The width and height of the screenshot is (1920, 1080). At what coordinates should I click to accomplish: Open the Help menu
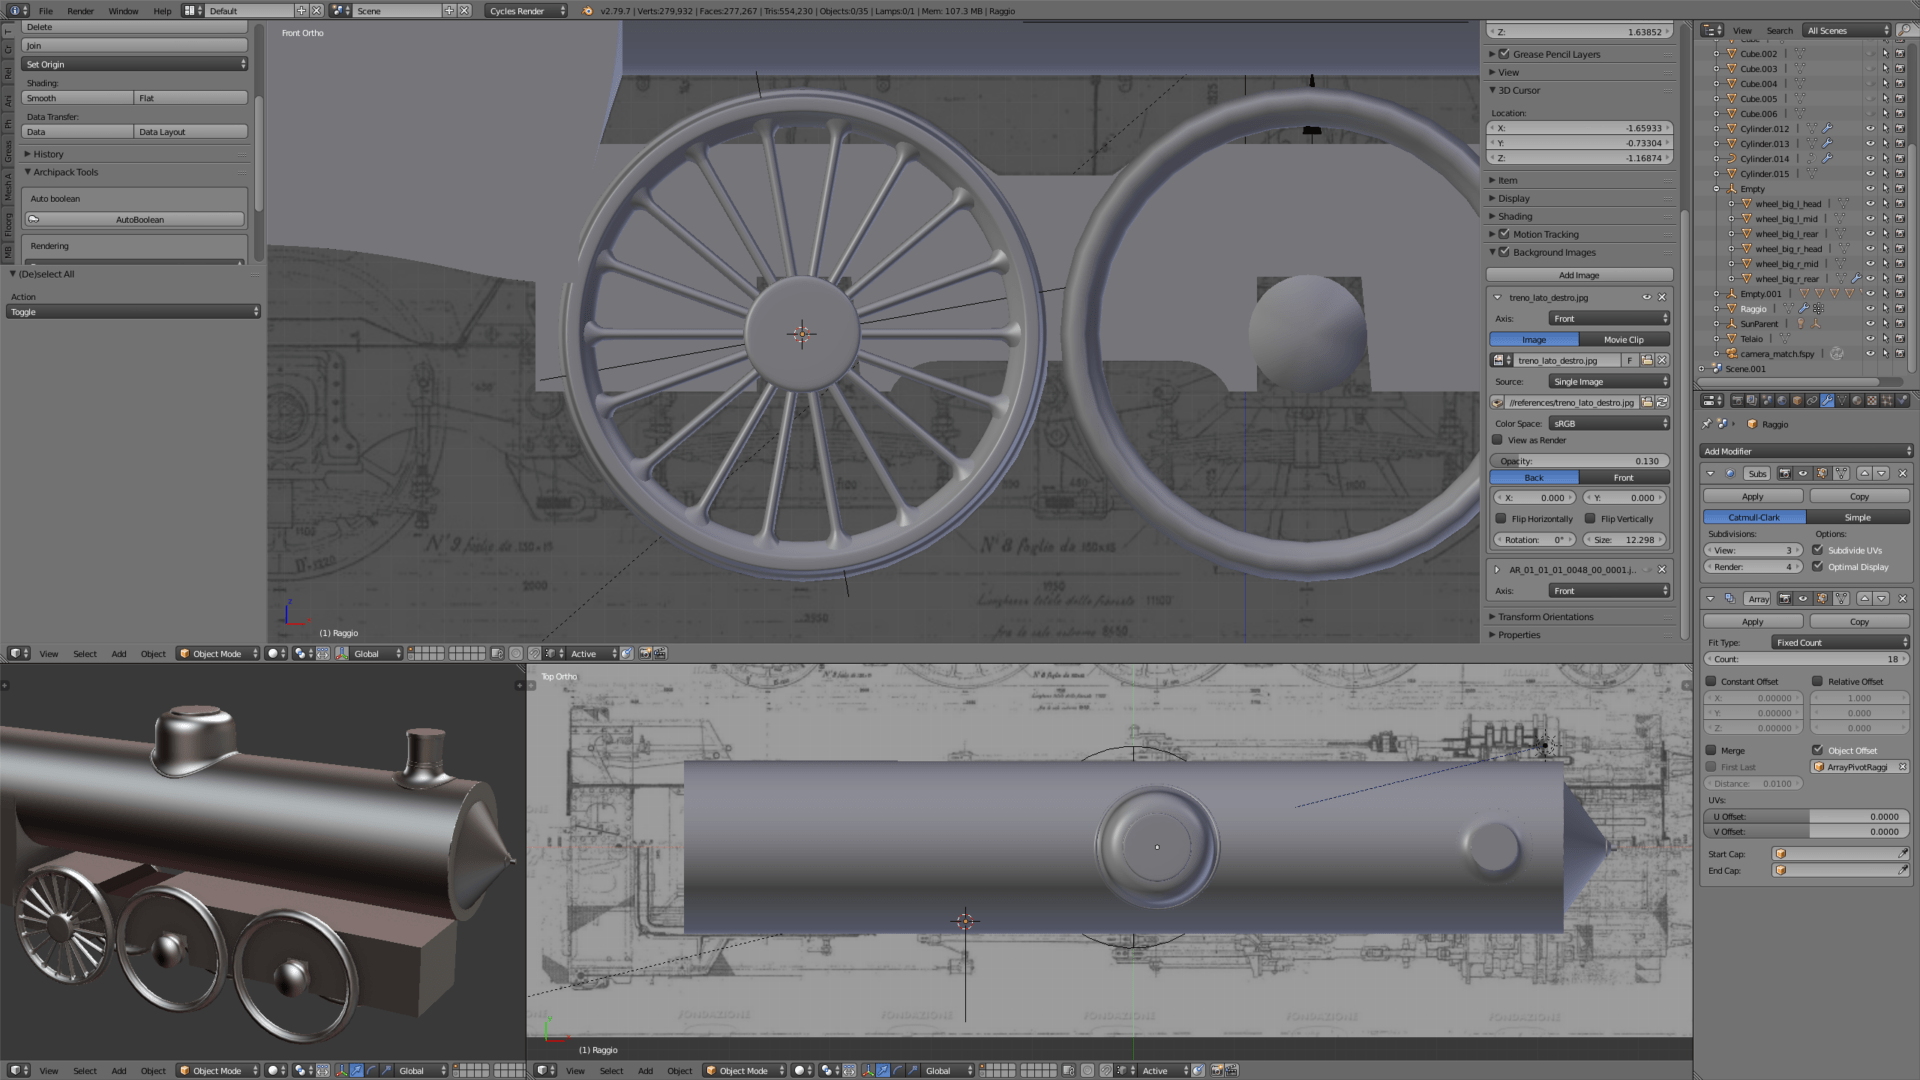click(x=162, y=11)
